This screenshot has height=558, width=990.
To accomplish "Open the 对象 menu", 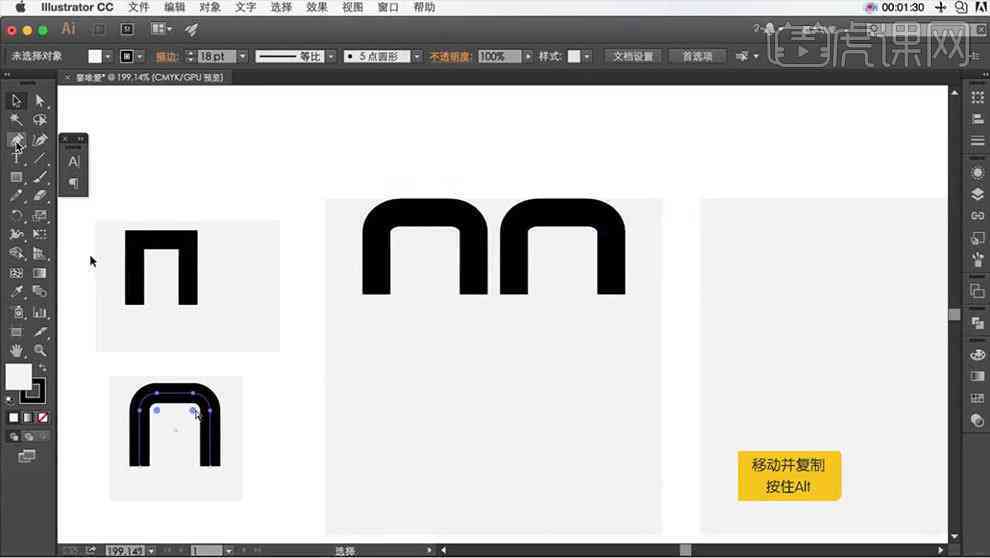I will (x=210, y=8).
